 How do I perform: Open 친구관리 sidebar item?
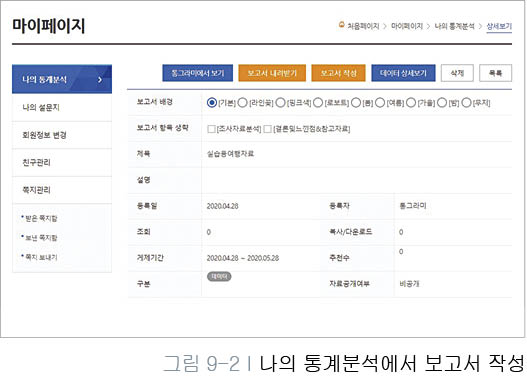(62, 163)
